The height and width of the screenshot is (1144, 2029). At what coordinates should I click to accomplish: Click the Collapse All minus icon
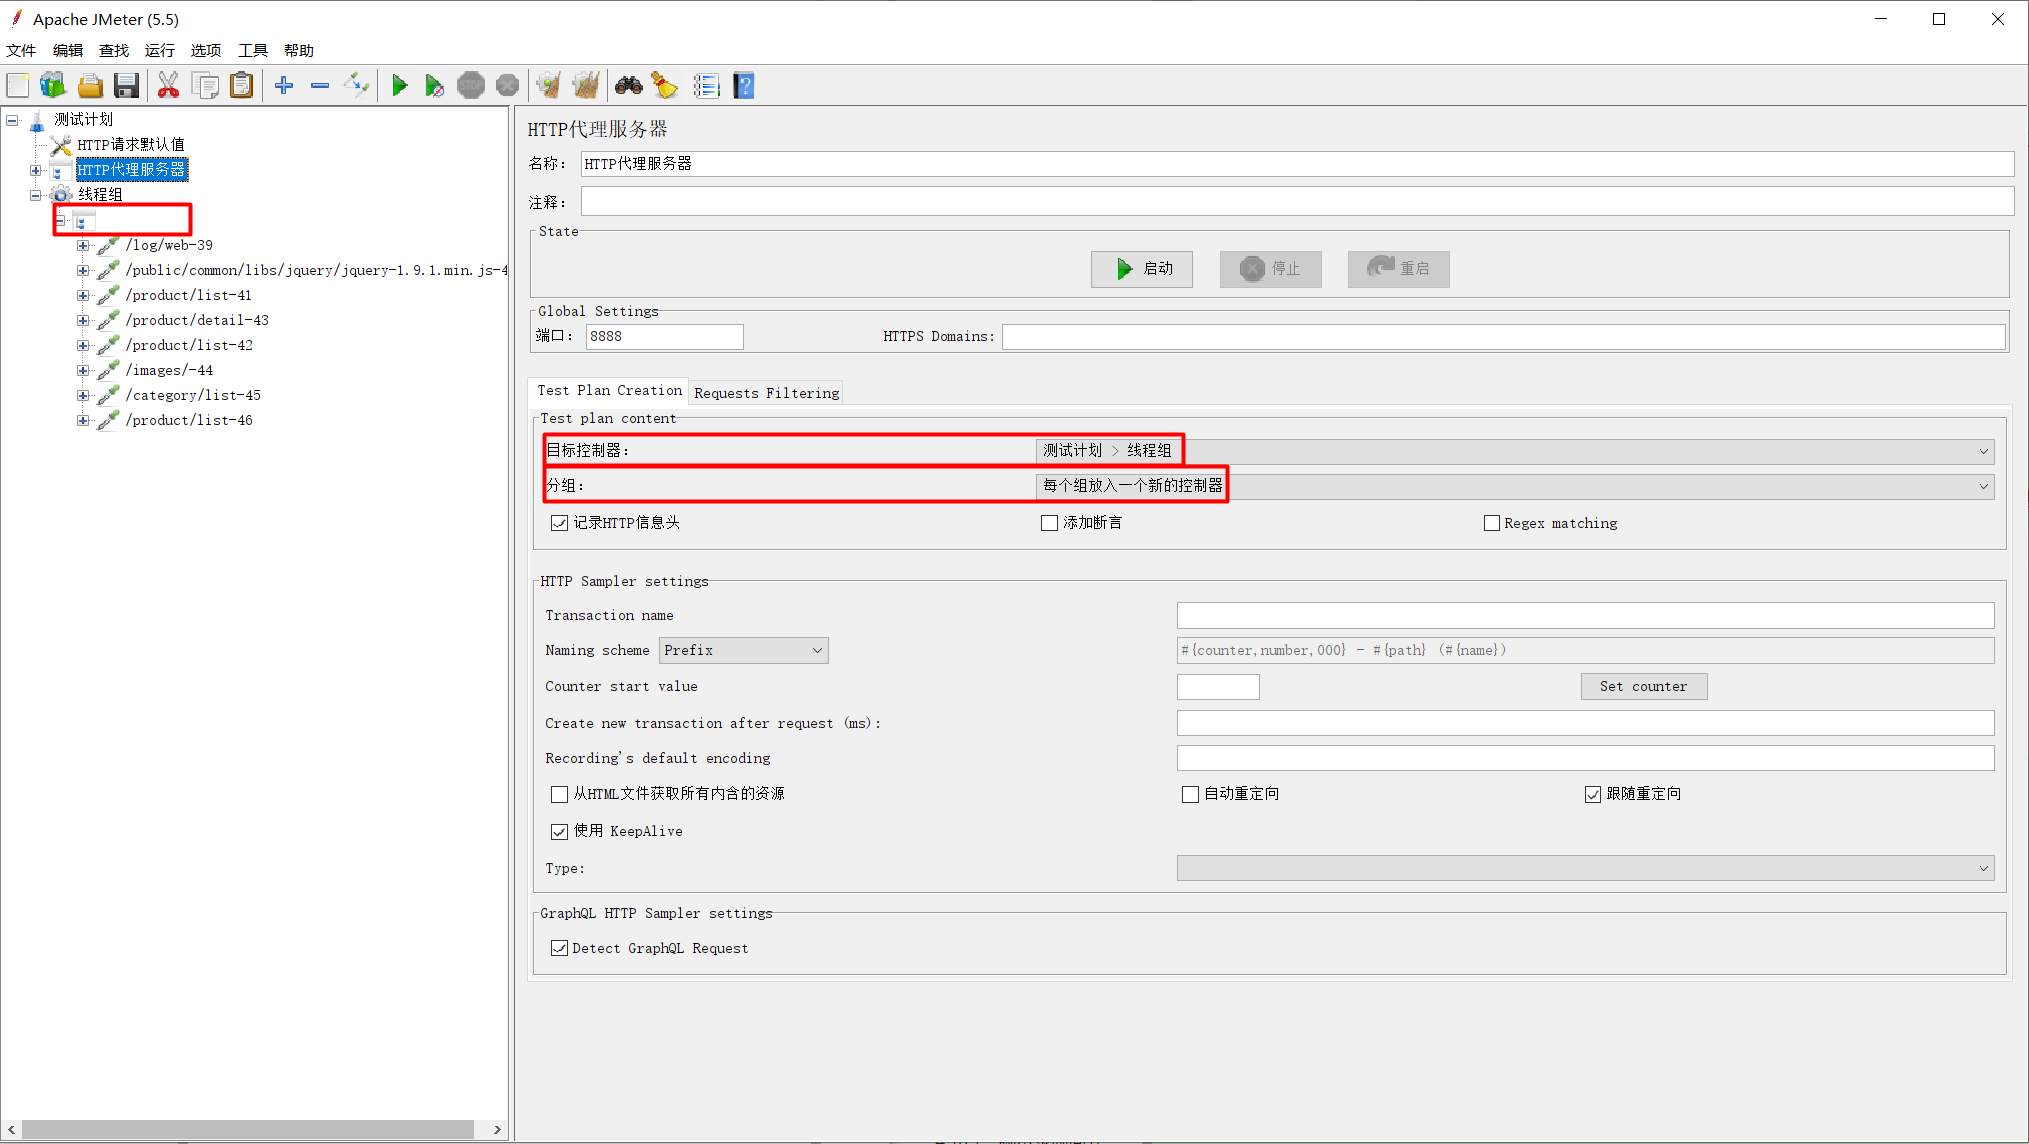(320, 86)
